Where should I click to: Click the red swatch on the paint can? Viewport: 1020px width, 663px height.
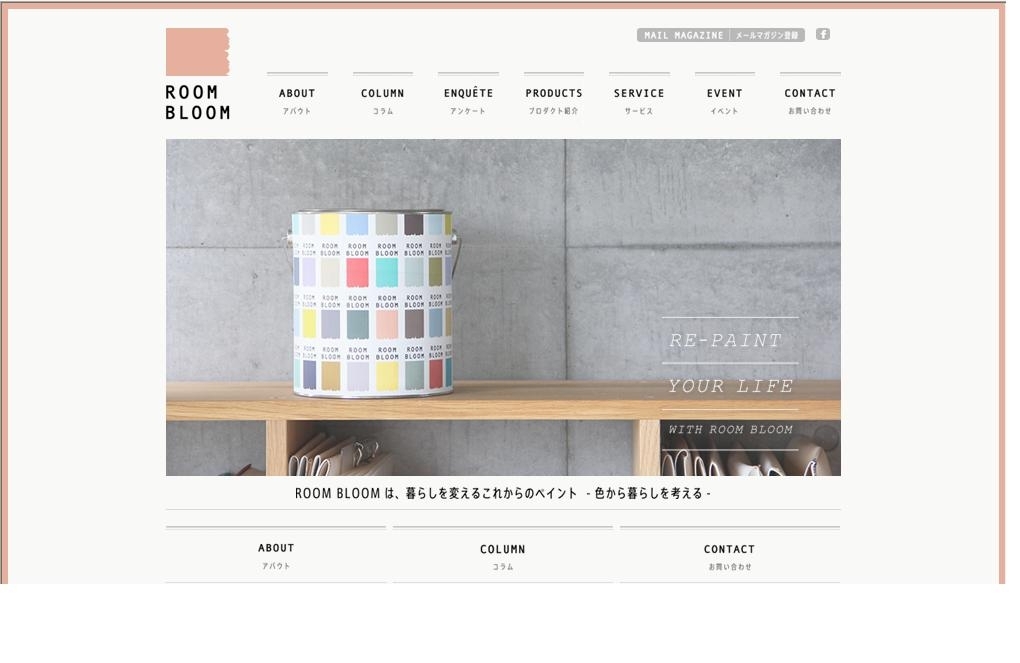tap(357, 273)
